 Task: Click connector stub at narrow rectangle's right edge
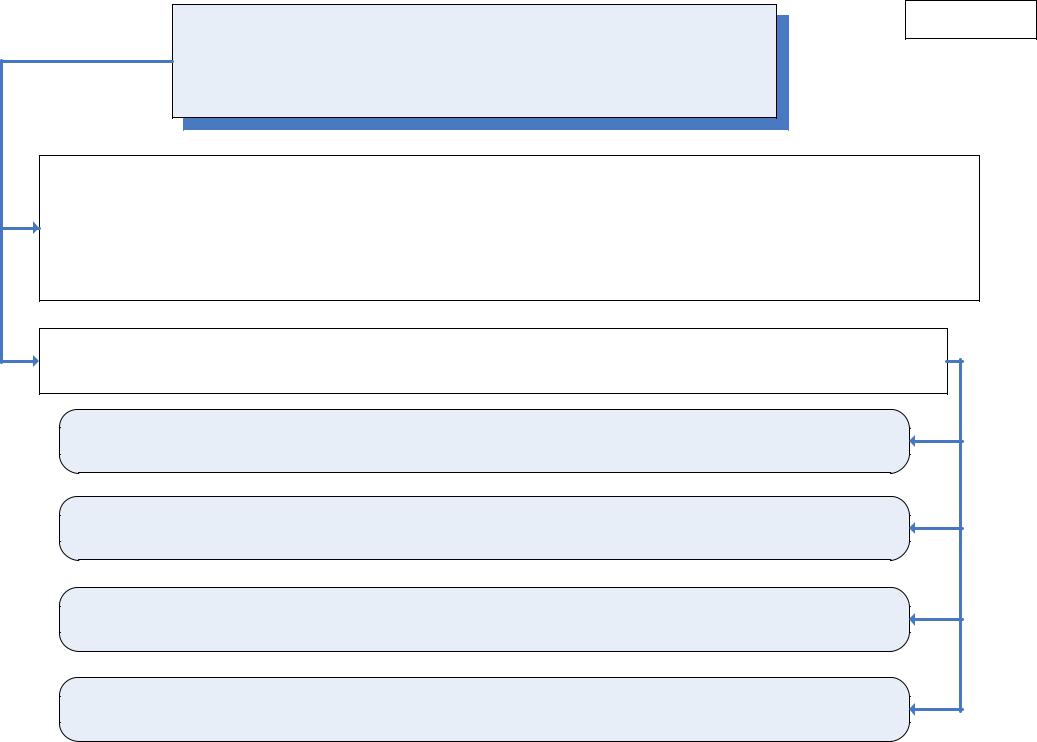[954, 361]
